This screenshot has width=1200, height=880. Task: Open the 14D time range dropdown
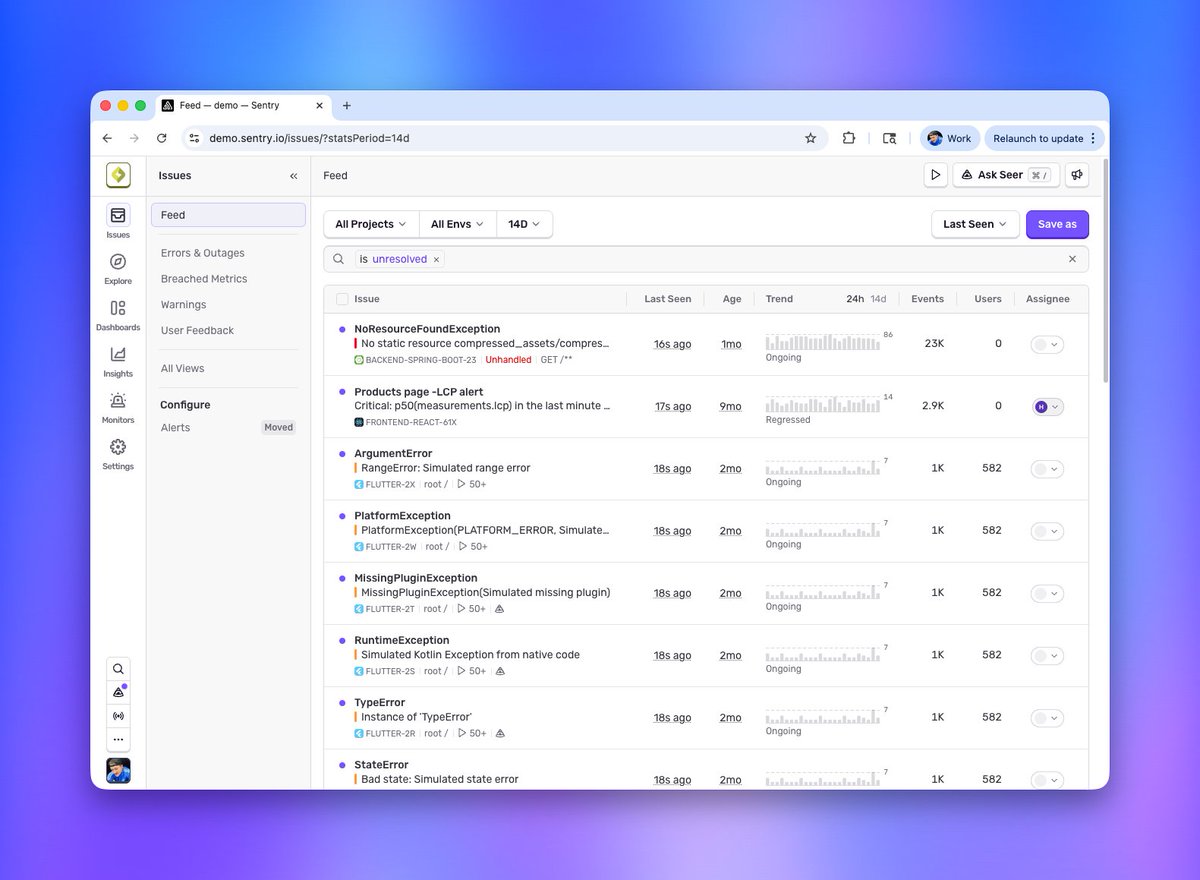click(x=524, y=224)
